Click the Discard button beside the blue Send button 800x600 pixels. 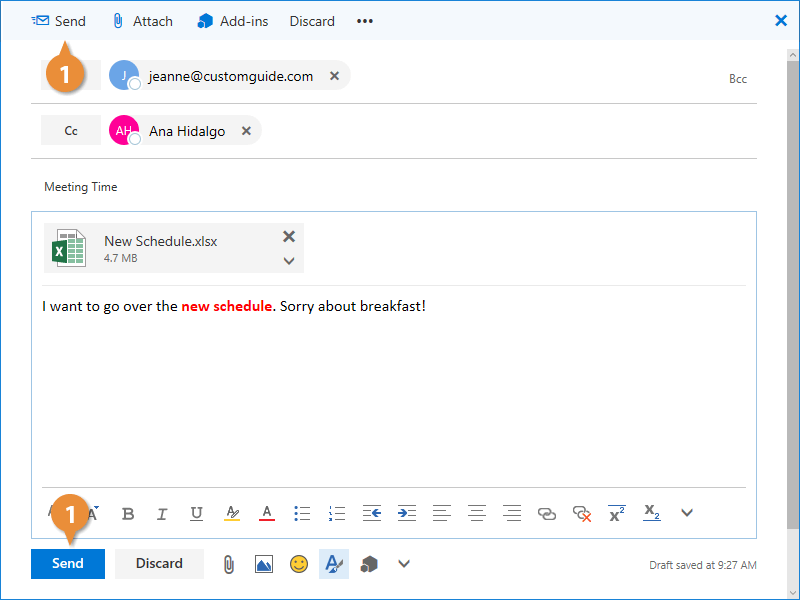tap(159, 563)
